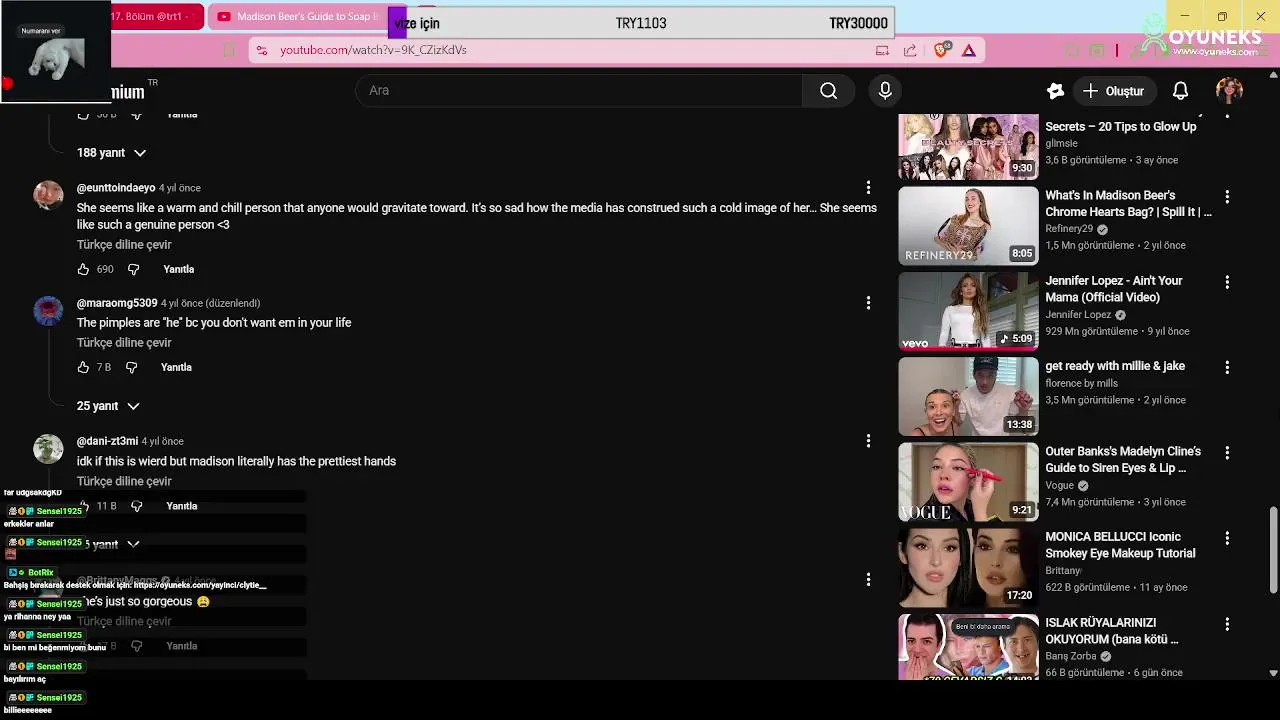Click the Oluştur create button
The width and height of the screenshot is (1280, 720).
coord(1114,91)
